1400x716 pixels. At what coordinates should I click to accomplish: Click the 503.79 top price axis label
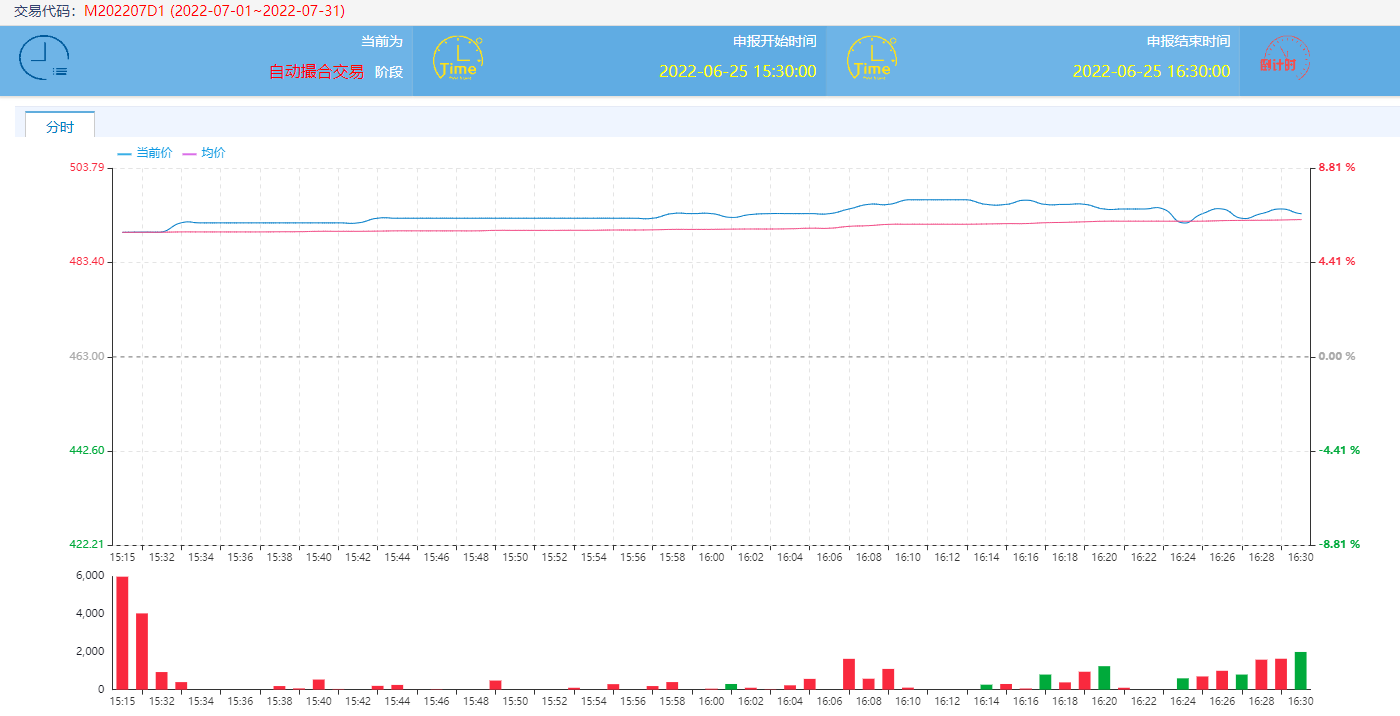tap(86, 167)
